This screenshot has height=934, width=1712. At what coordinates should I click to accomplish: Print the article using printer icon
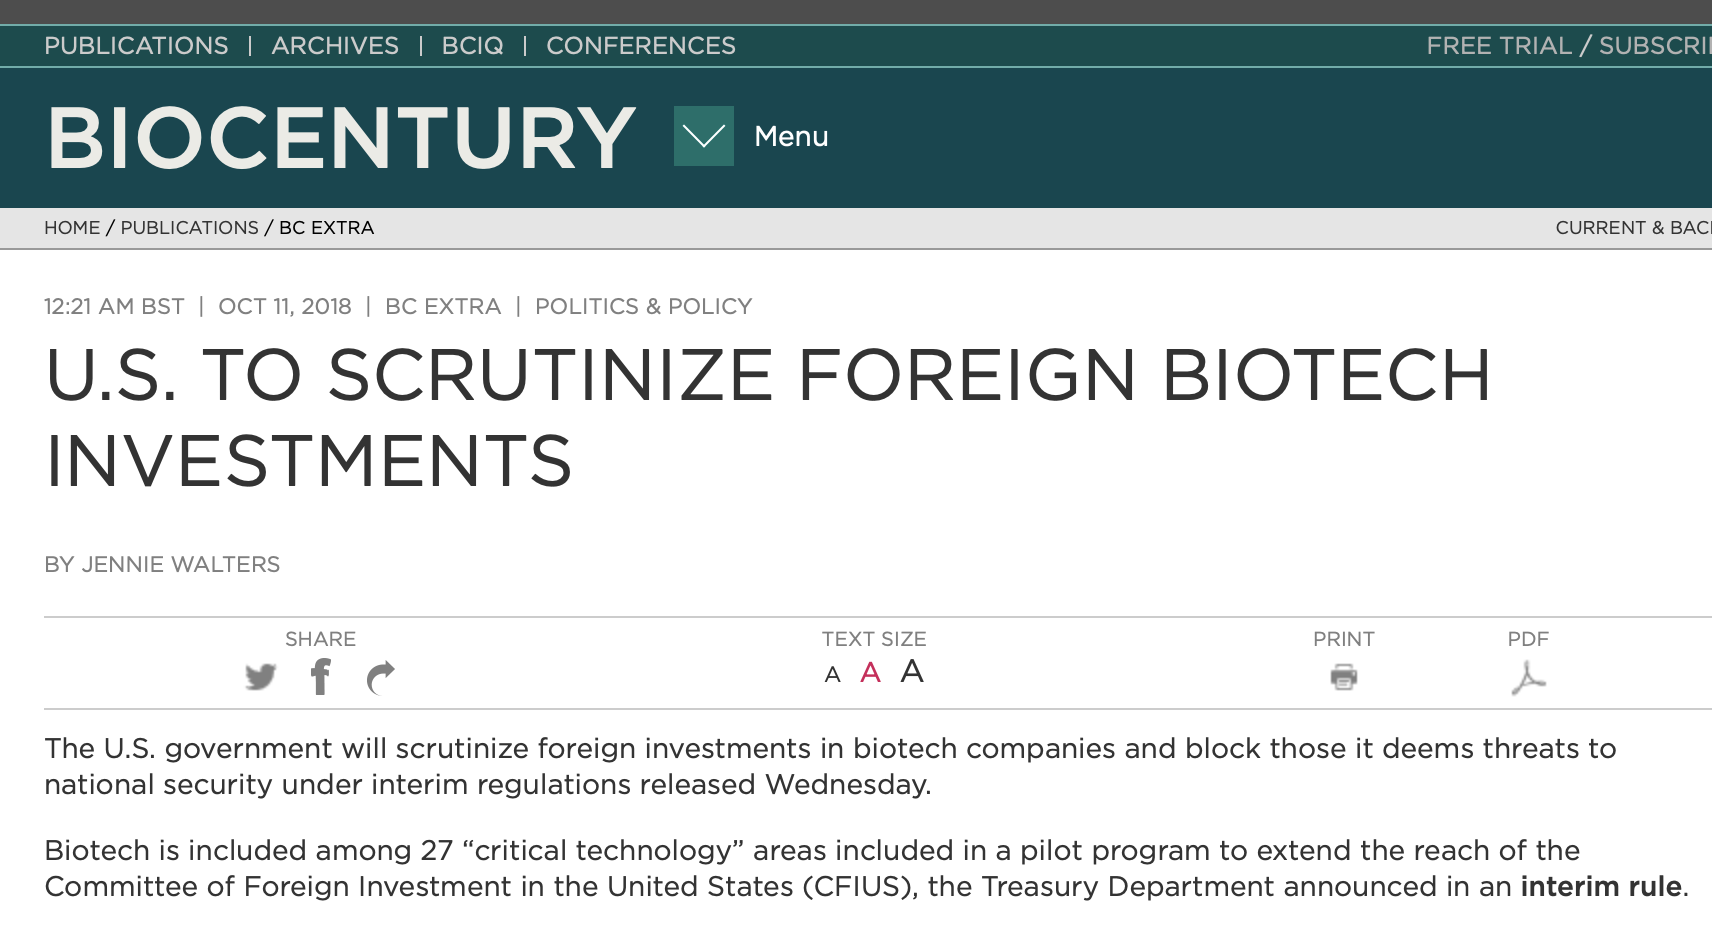tap(1343, 677)
